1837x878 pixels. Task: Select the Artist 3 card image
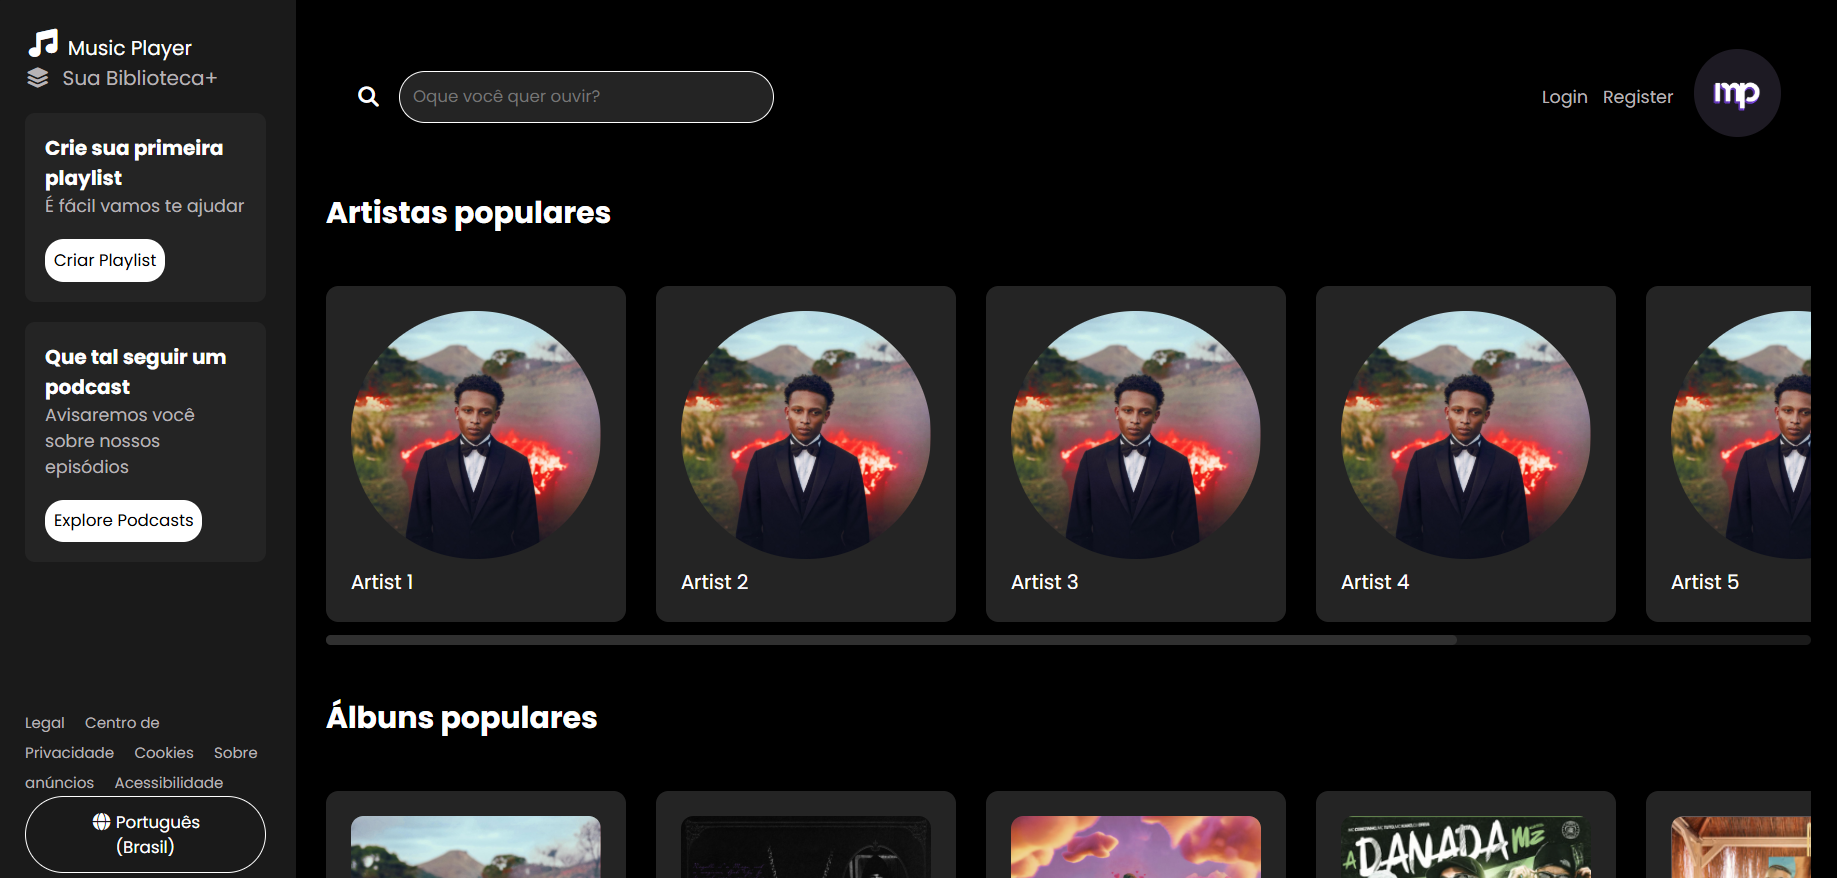click(x=1135, y=435)
